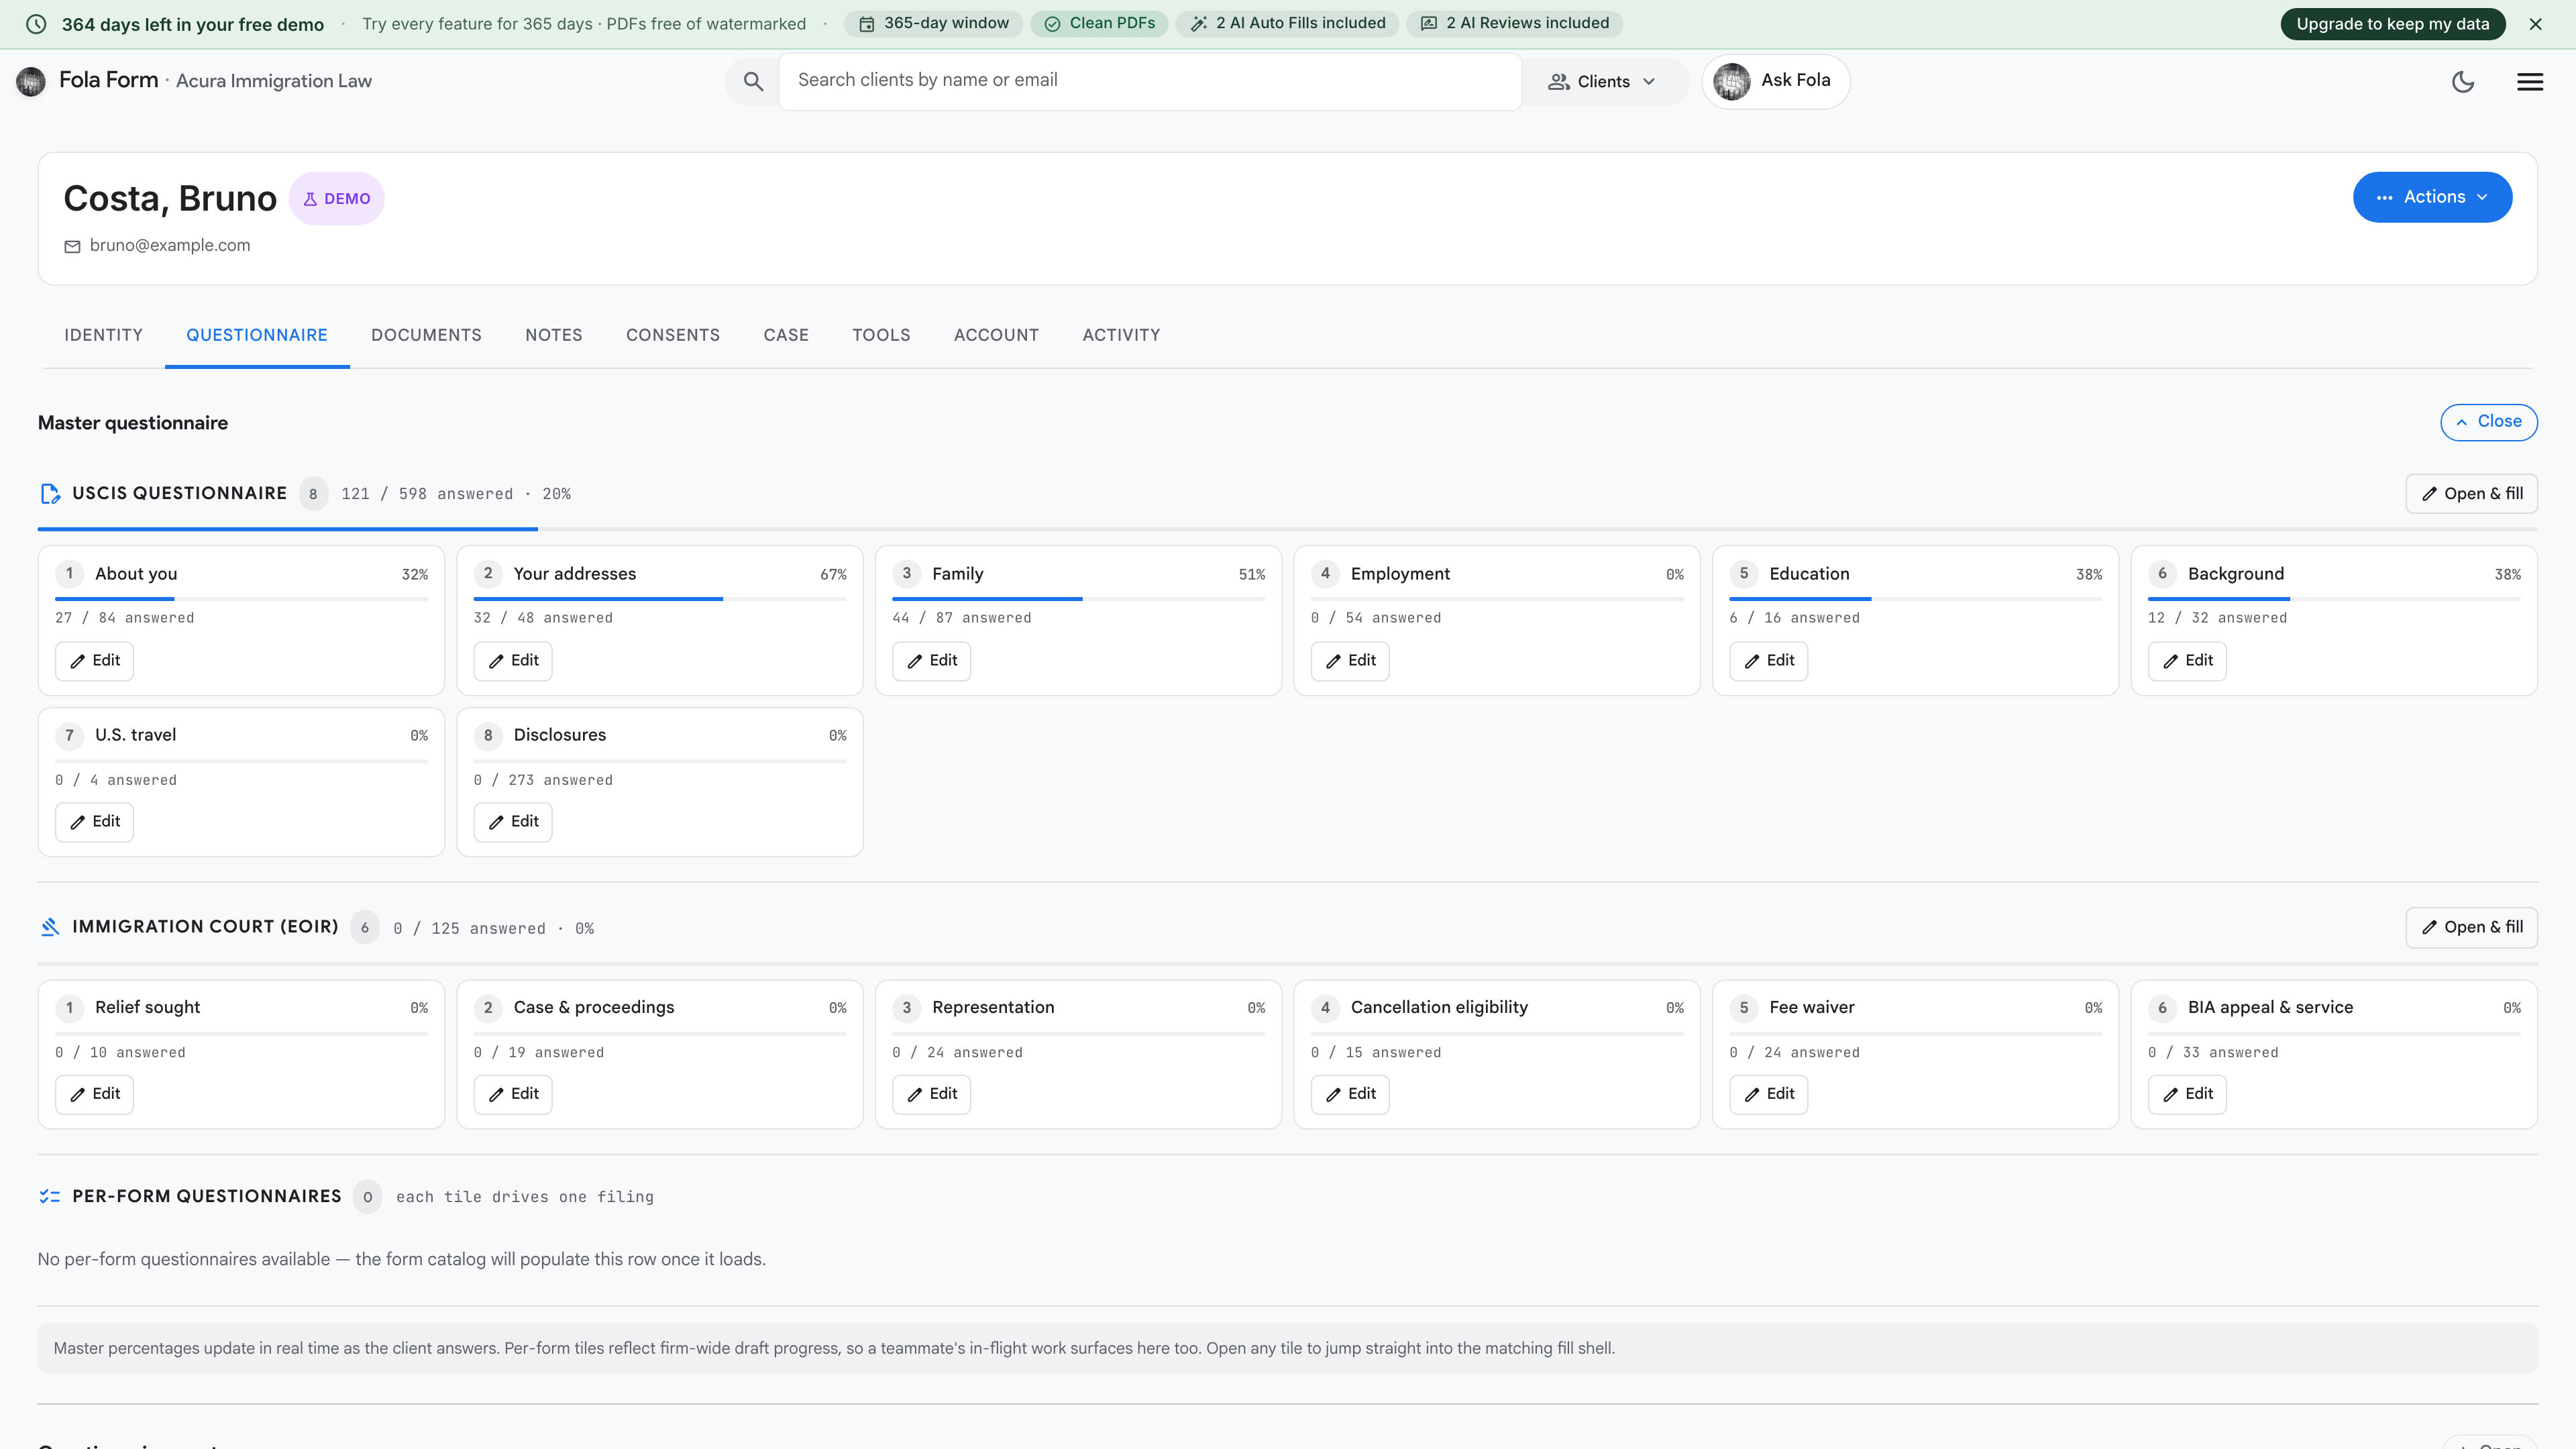Edit the Cancellation eligibility section

coord(1350,1094)
